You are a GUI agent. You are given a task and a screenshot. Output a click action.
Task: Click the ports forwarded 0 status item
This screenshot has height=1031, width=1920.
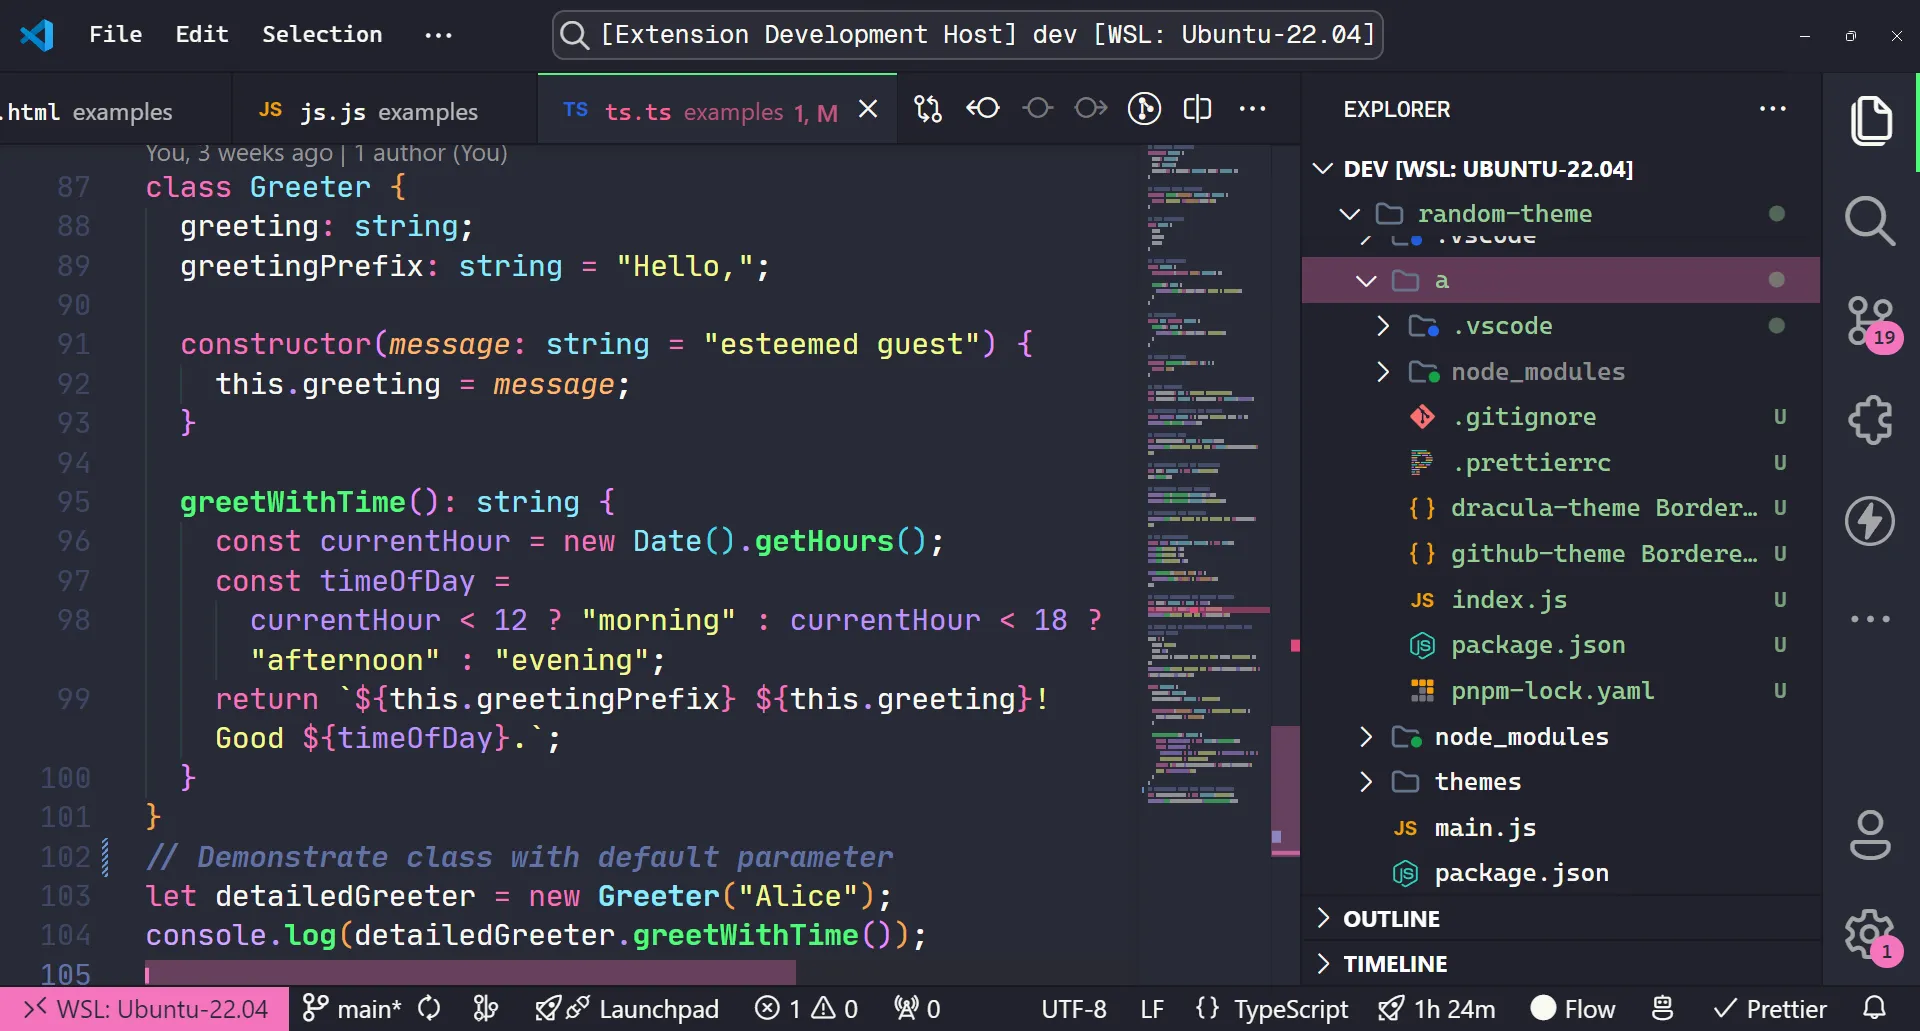coord(917,1009)
